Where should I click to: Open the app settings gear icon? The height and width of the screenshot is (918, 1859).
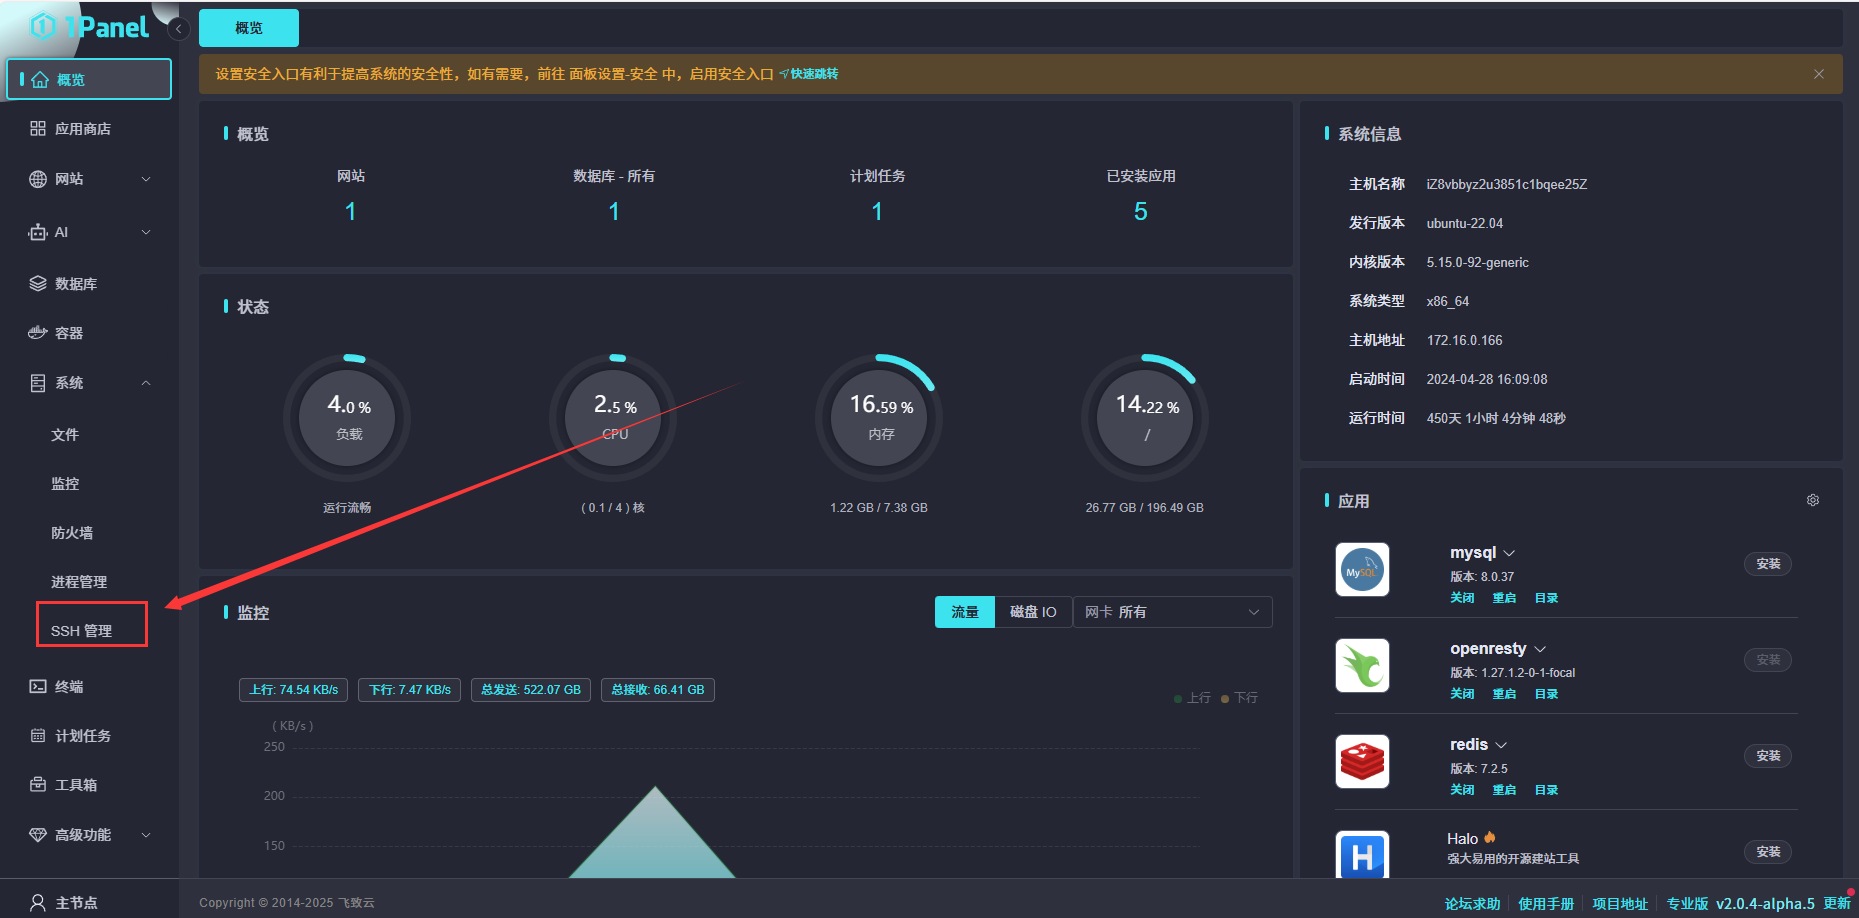point(1812,500)
